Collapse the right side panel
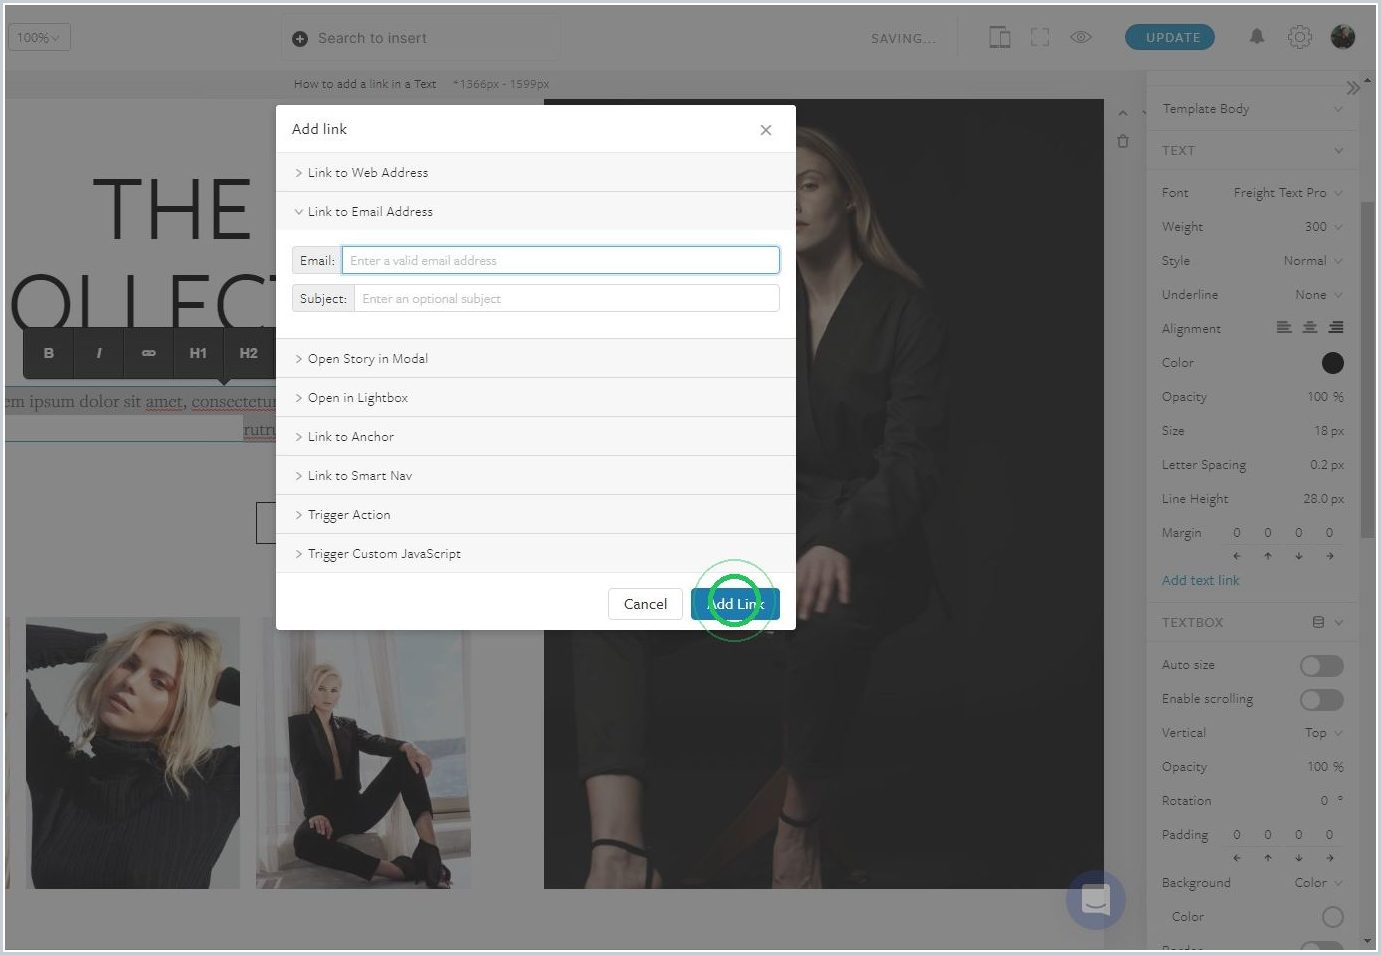1381x955 pixels. pos(1353,88)
